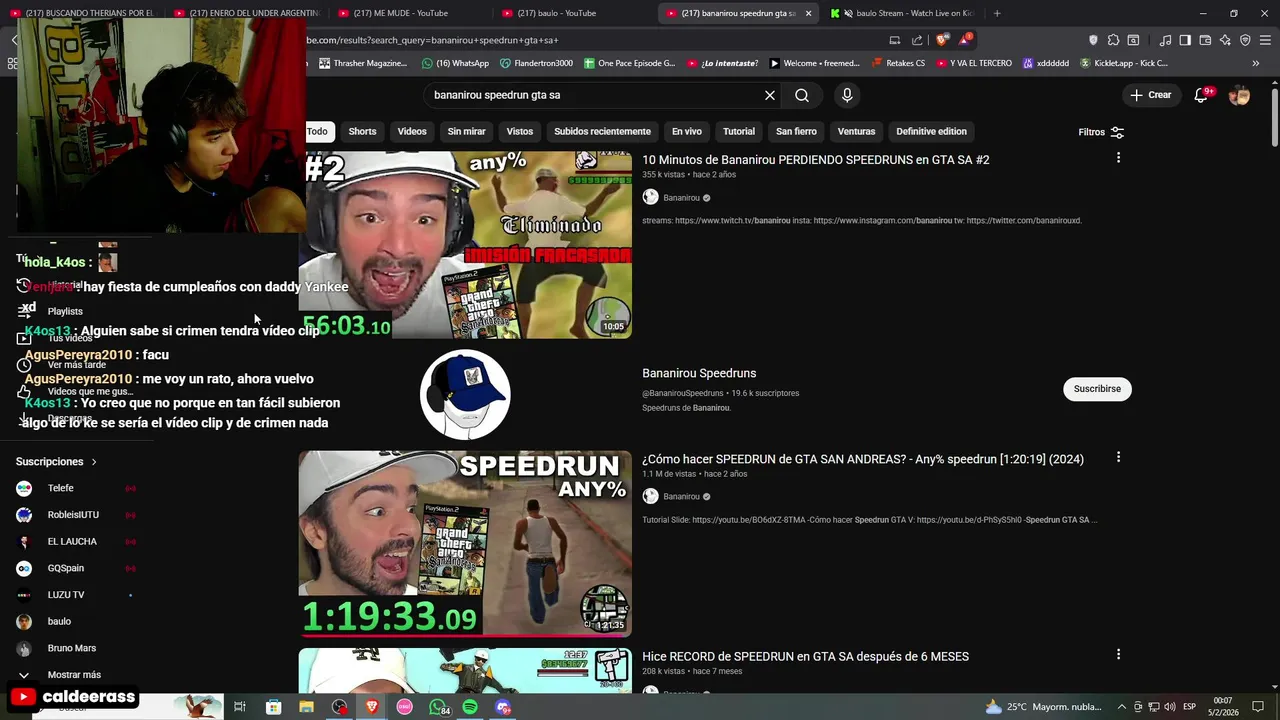This screenshot has width=1280, height=720.
Task: Open the Brave hamburger main menu
Action: point(1265,40)
